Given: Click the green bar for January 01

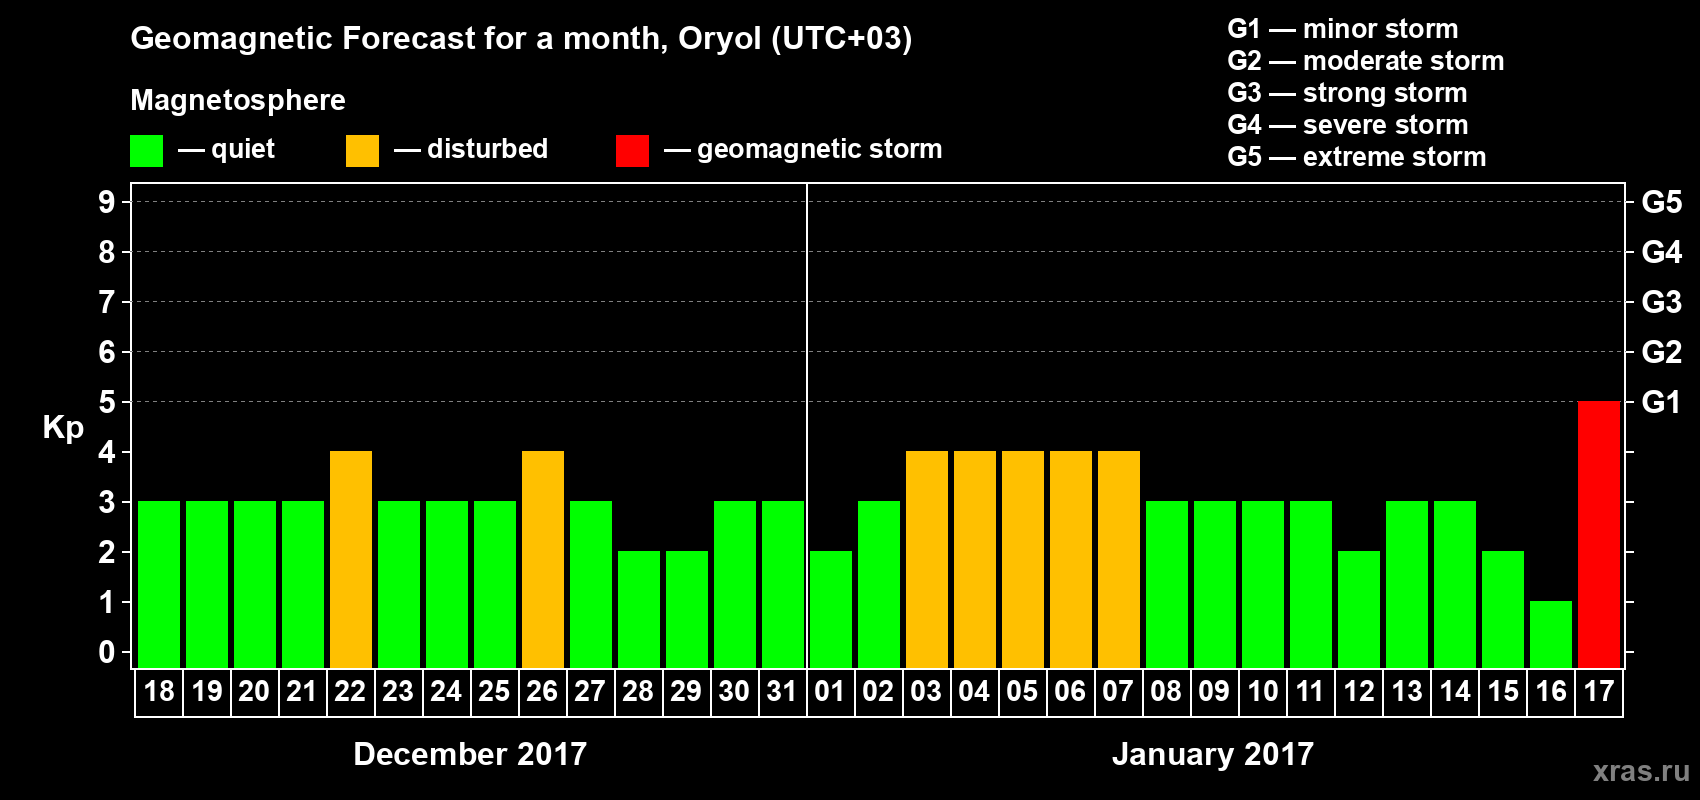Looking at the screenshot, I should pyautogui.click(x=831, y=609).
